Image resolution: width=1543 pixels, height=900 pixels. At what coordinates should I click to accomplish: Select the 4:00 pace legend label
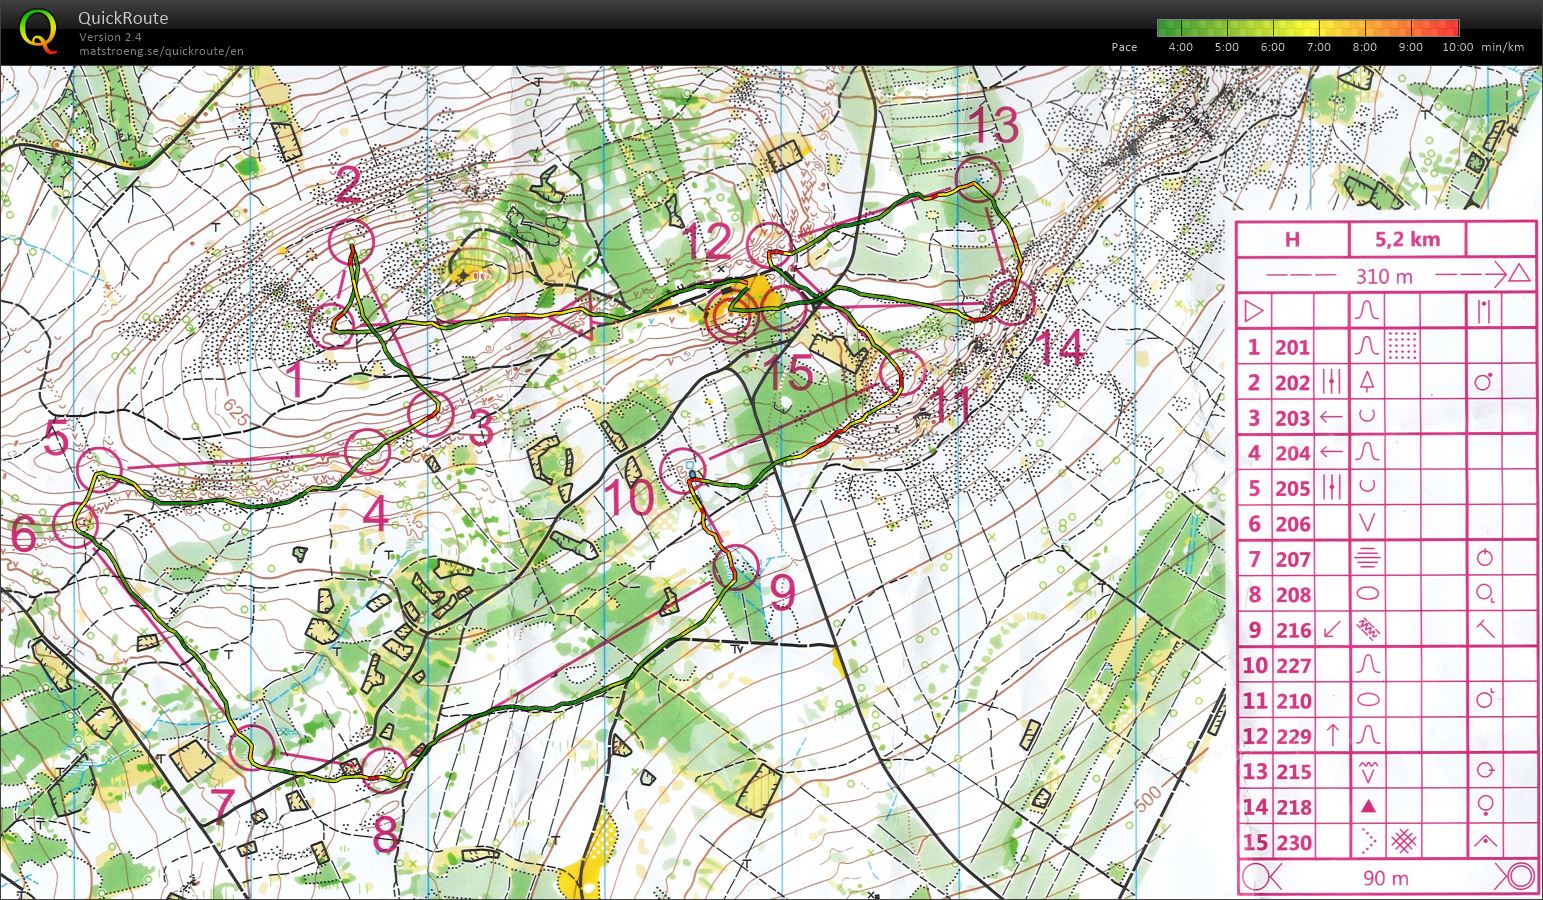(1180, 47)
